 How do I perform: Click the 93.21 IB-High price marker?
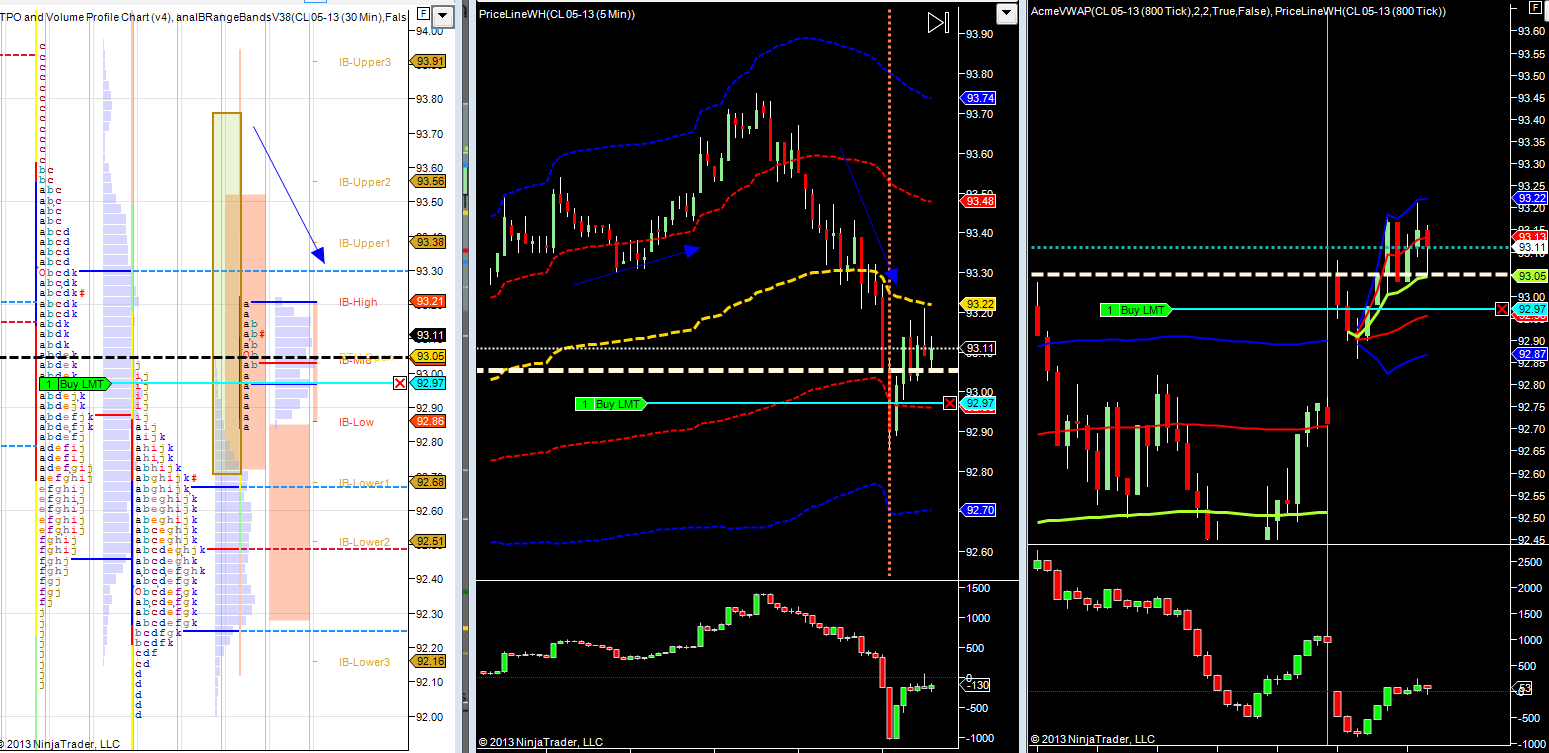coord(430,301)
